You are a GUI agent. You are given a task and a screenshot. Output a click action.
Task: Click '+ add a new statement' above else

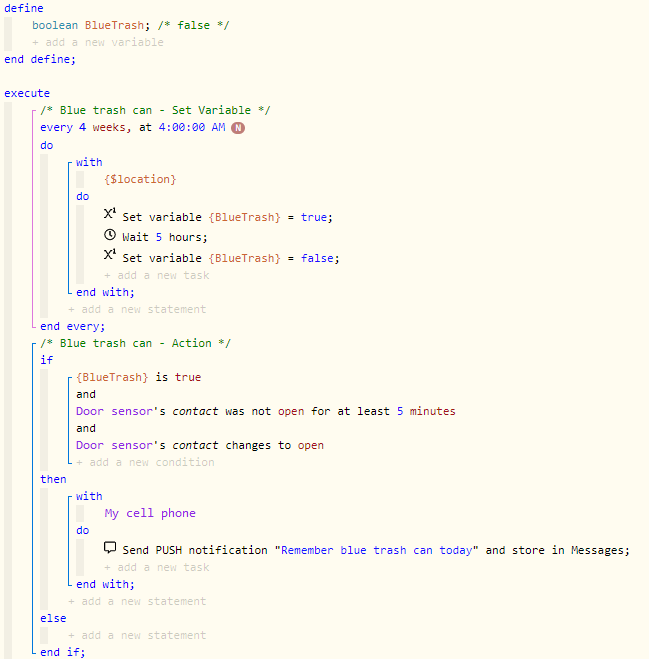coord(137,601)
